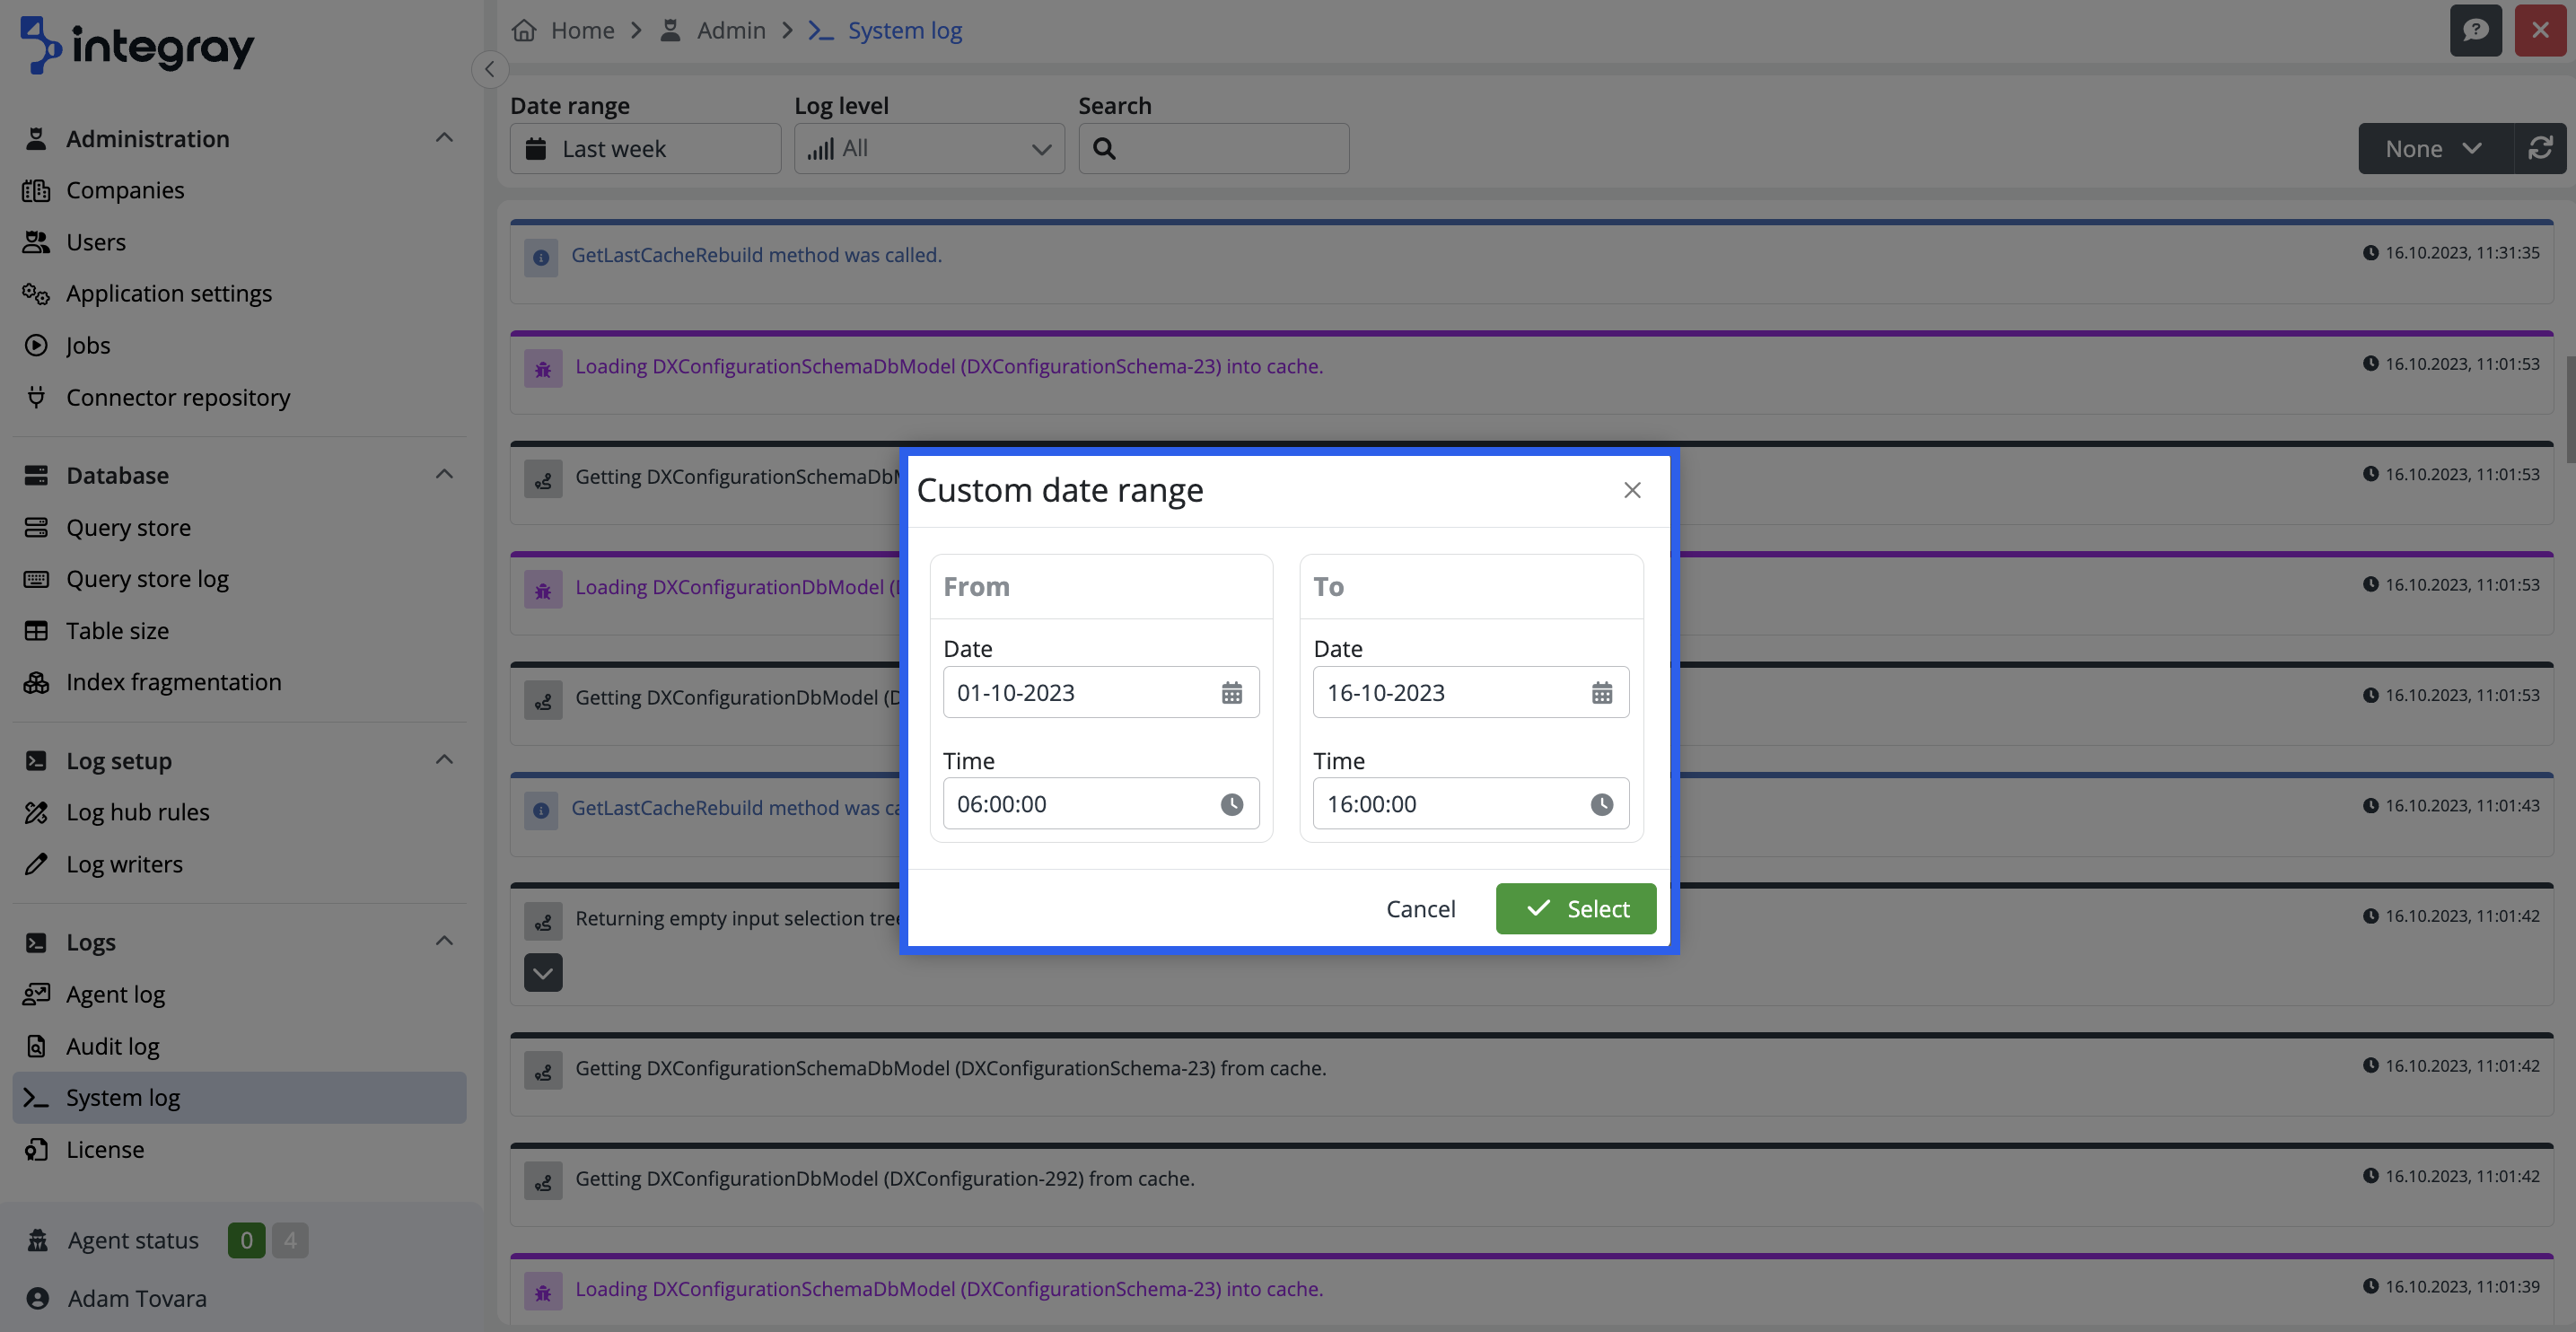Collapse the Administration section
The height and width of the screenshot is (1332, 2576).
tap(444, 138)
